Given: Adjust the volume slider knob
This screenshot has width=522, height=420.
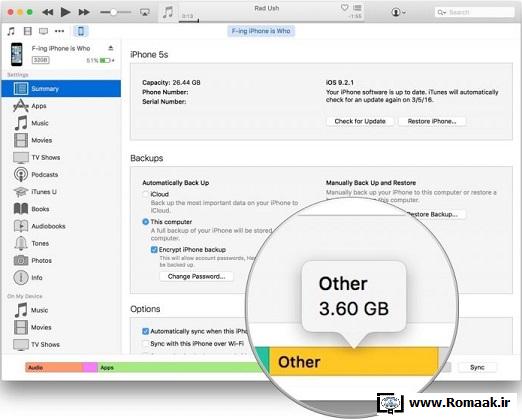Looking at the screenshot, I should coord(113,12).
